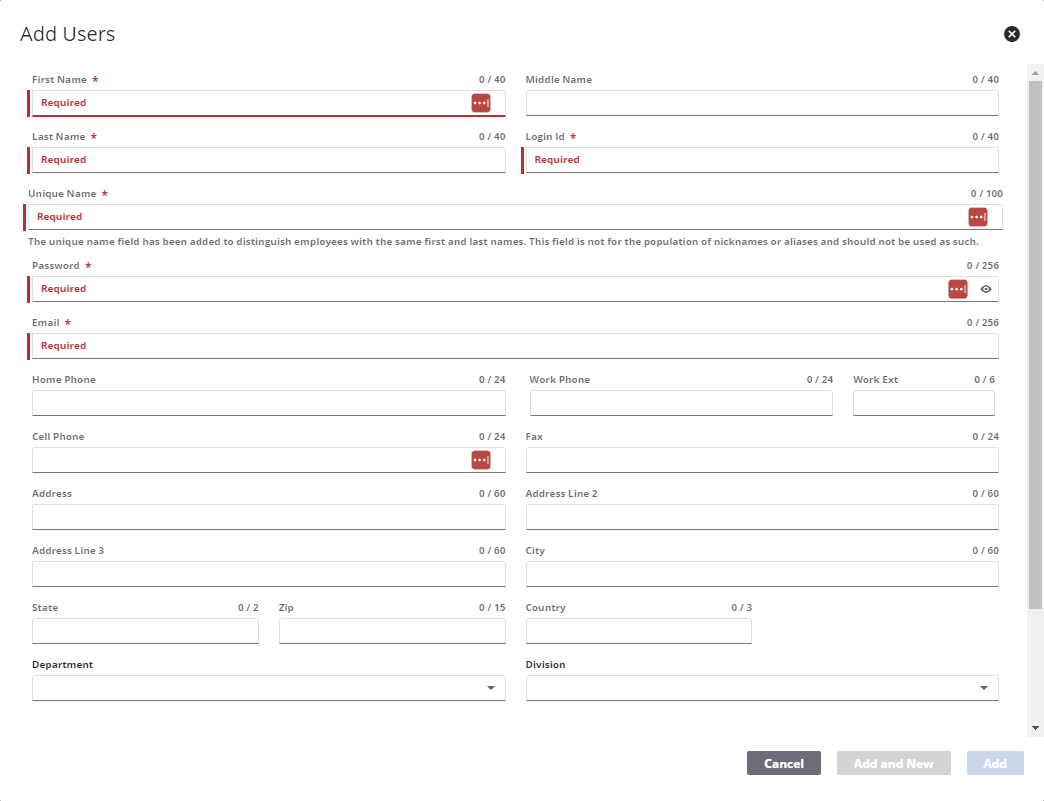Select the Country text field

[x=638, y=631]
